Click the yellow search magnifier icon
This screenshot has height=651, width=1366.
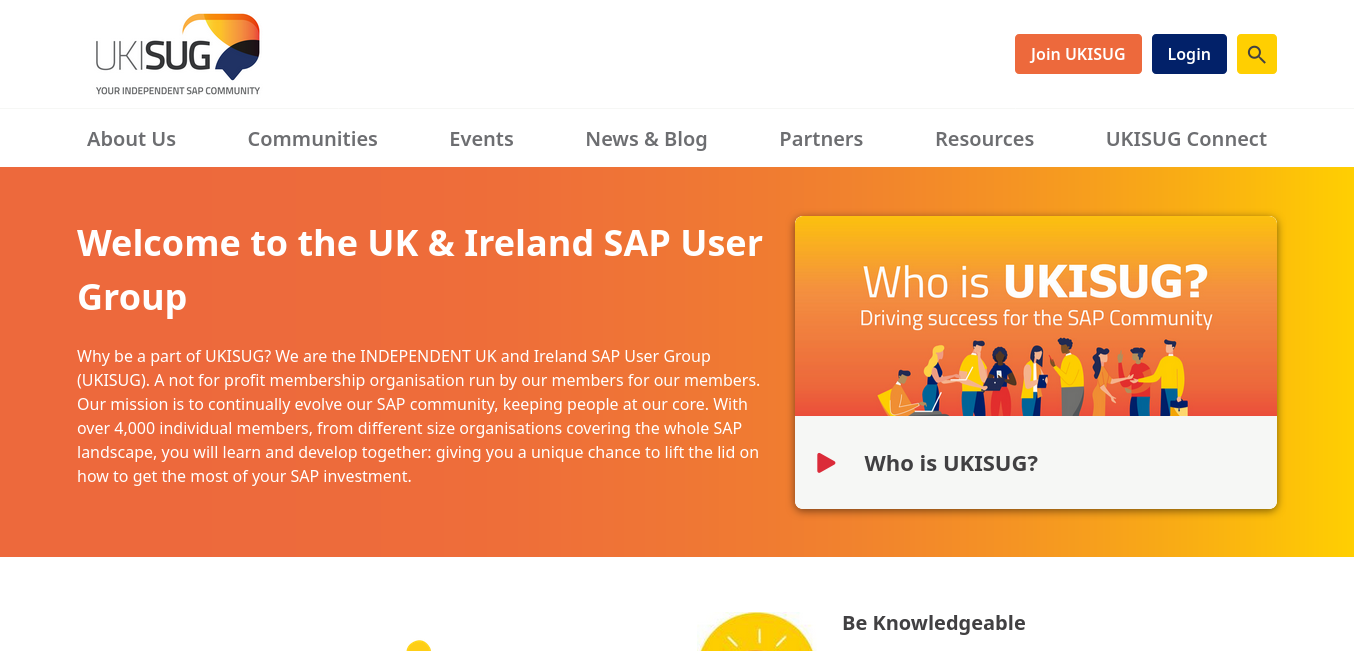pos(1256,54)
